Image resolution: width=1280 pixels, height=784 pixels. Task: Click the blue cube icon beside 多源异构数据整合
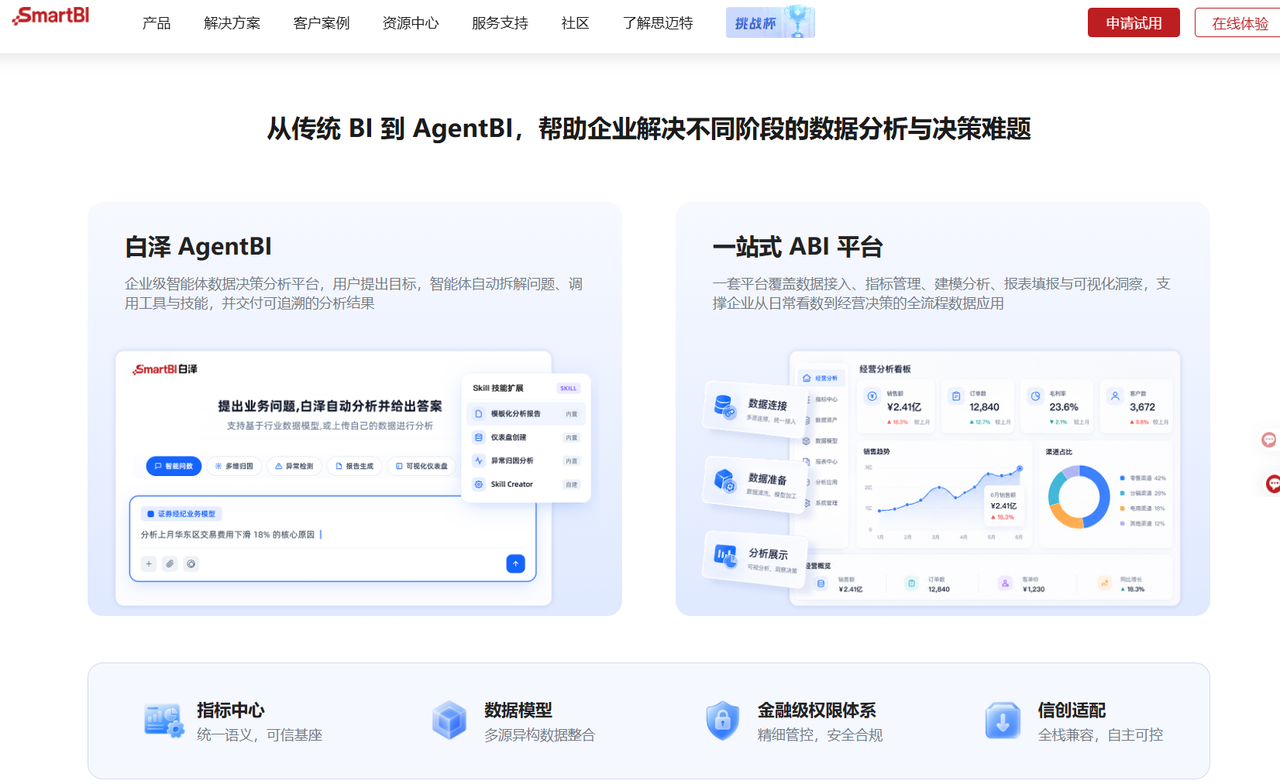[x=449, y=720]
